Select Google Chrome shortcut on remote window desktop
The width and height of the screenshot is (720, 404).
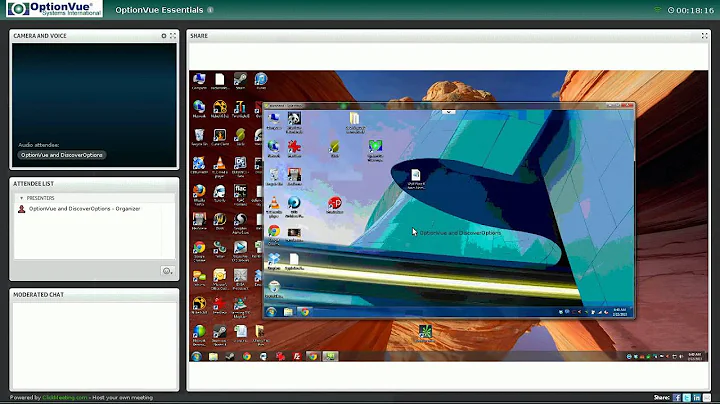(274, 234)
